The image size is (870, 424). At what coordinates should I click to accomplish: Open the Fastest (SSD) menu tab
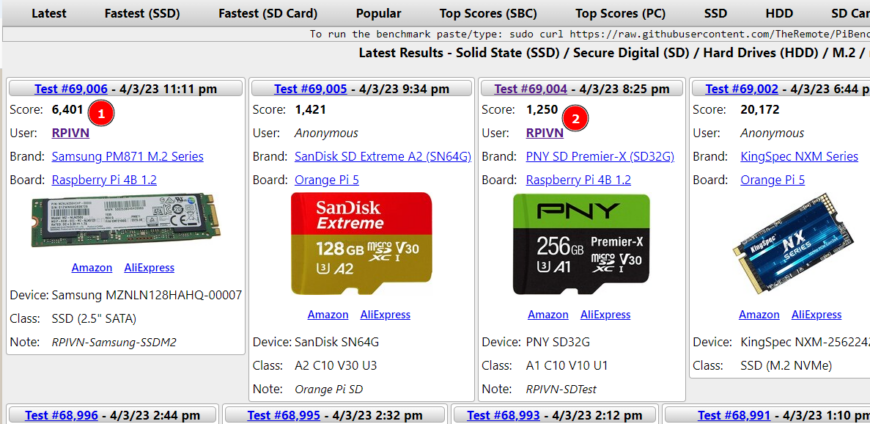point(142,14)
